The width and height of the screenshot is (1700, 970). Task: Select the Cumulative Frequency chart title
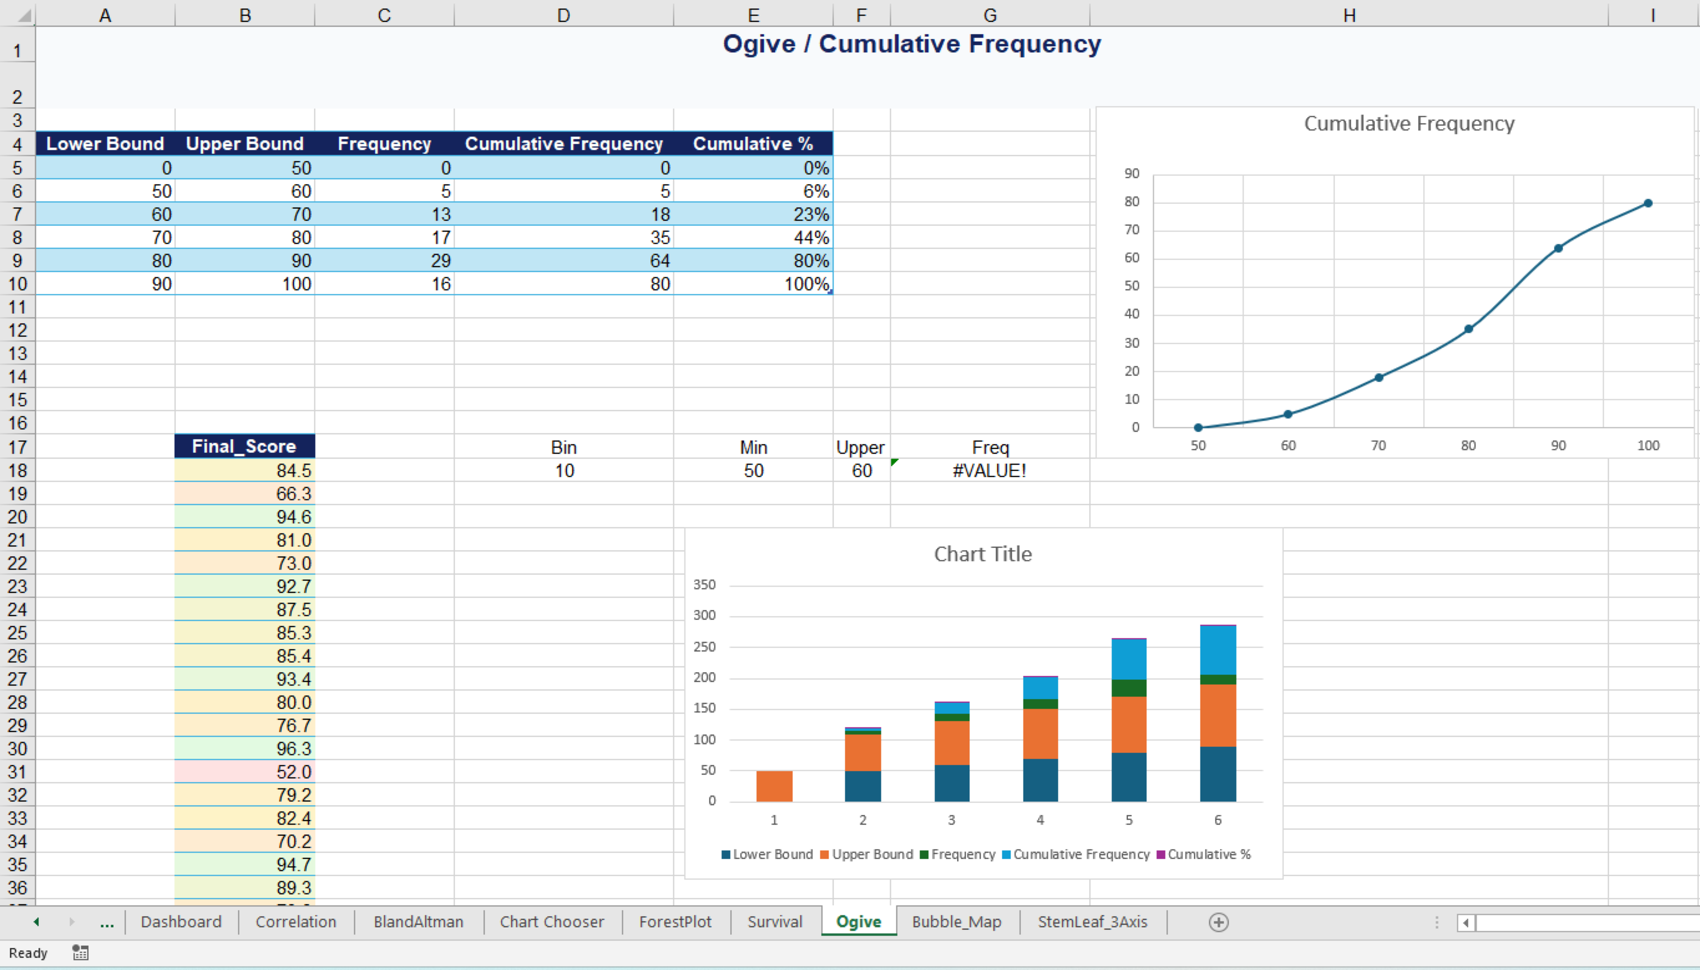tap(1409, 123)
